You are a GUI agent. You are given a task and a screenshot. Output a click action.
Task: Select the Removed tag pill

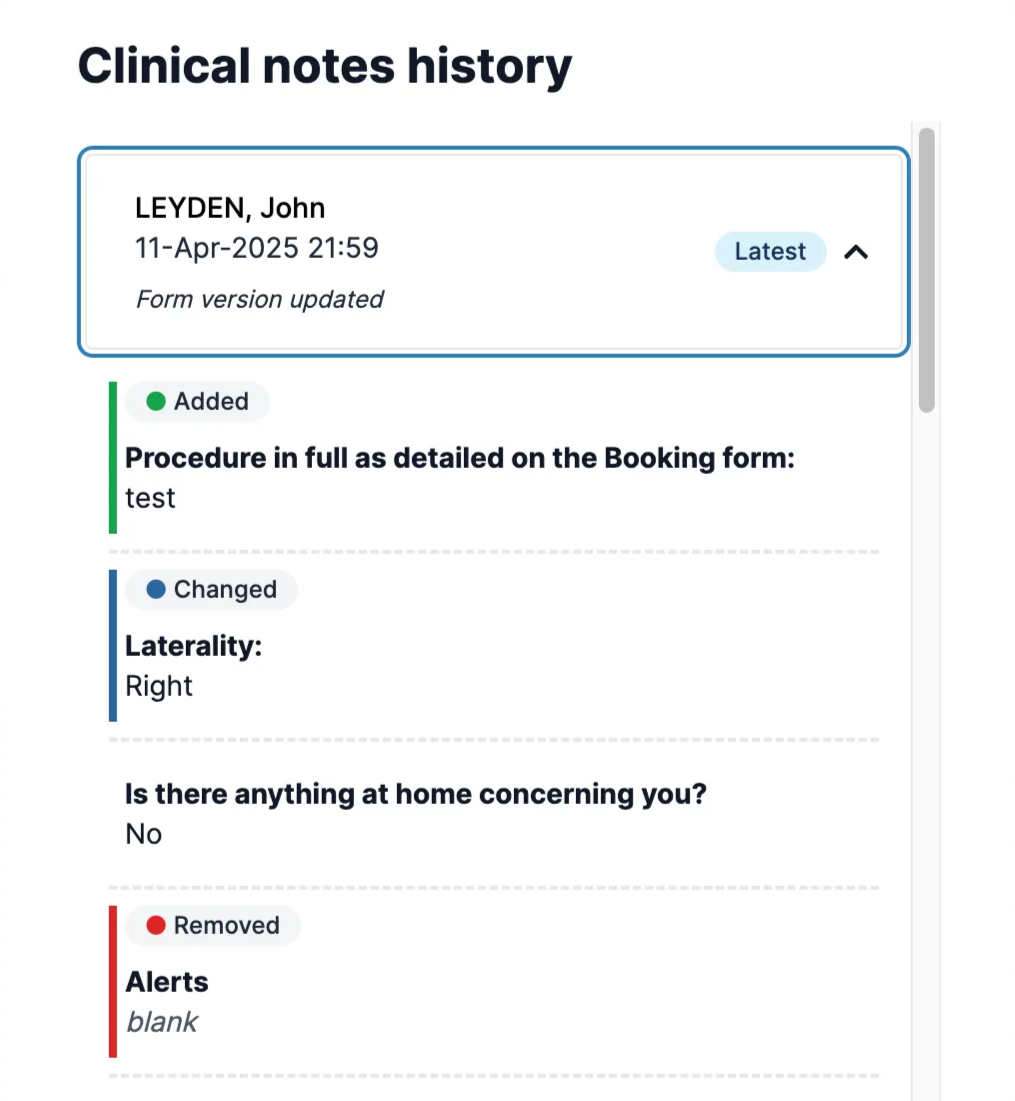[213, 925]
